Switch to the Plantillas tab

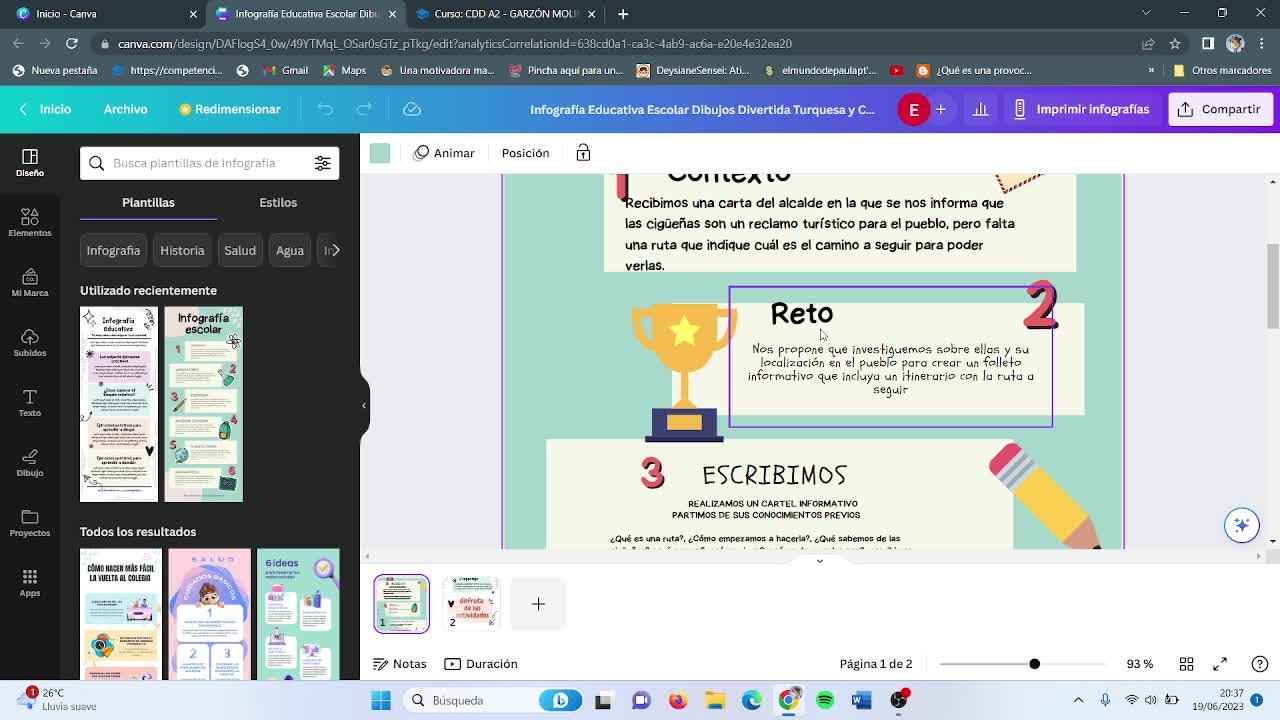(148, 202)
